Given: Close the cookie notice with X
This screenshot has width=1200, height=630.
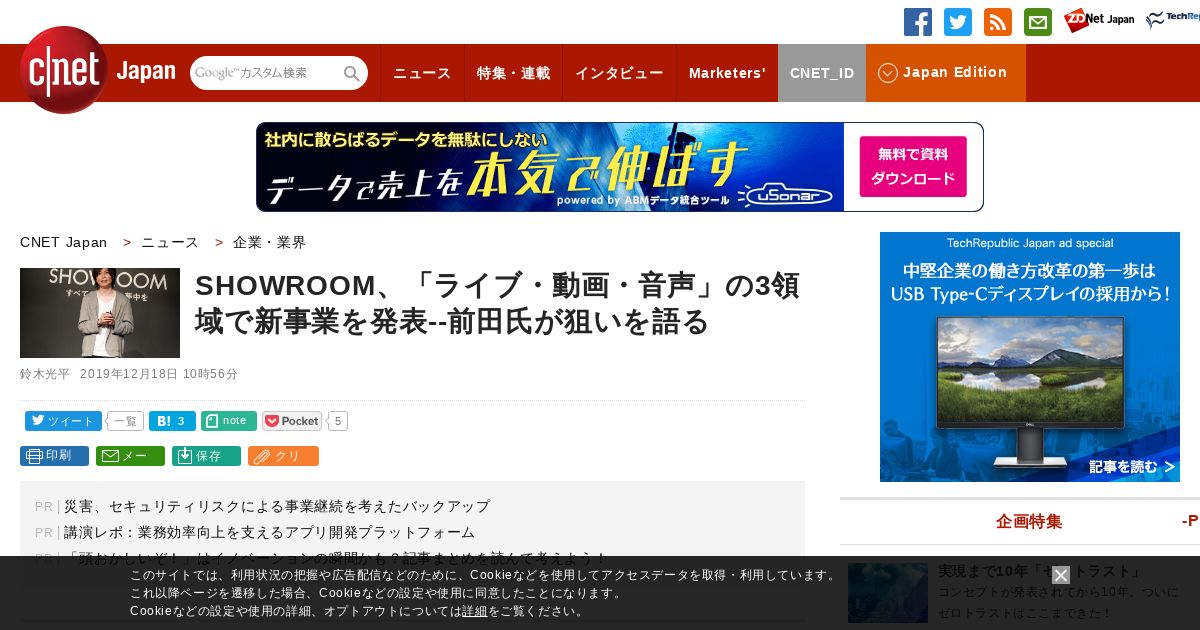Looking at the screenshot, I should click(1061, 575).
